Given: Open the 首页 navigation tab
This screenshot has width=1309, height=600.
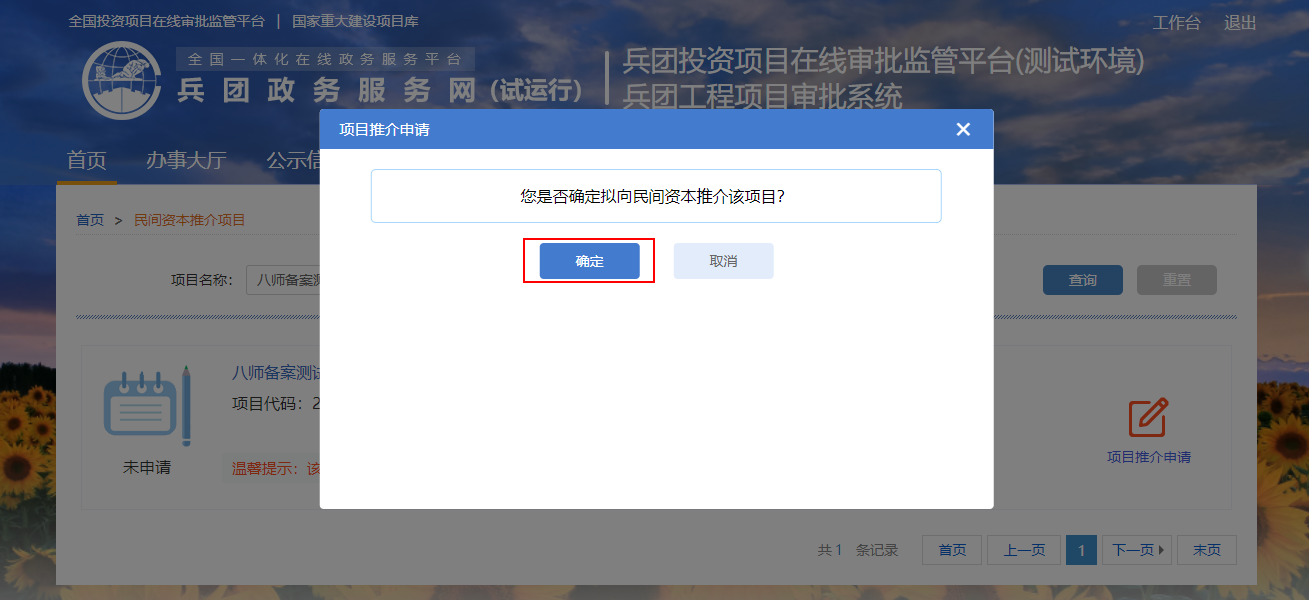Looking at the screenshot, I should click(x=87, y=160).
